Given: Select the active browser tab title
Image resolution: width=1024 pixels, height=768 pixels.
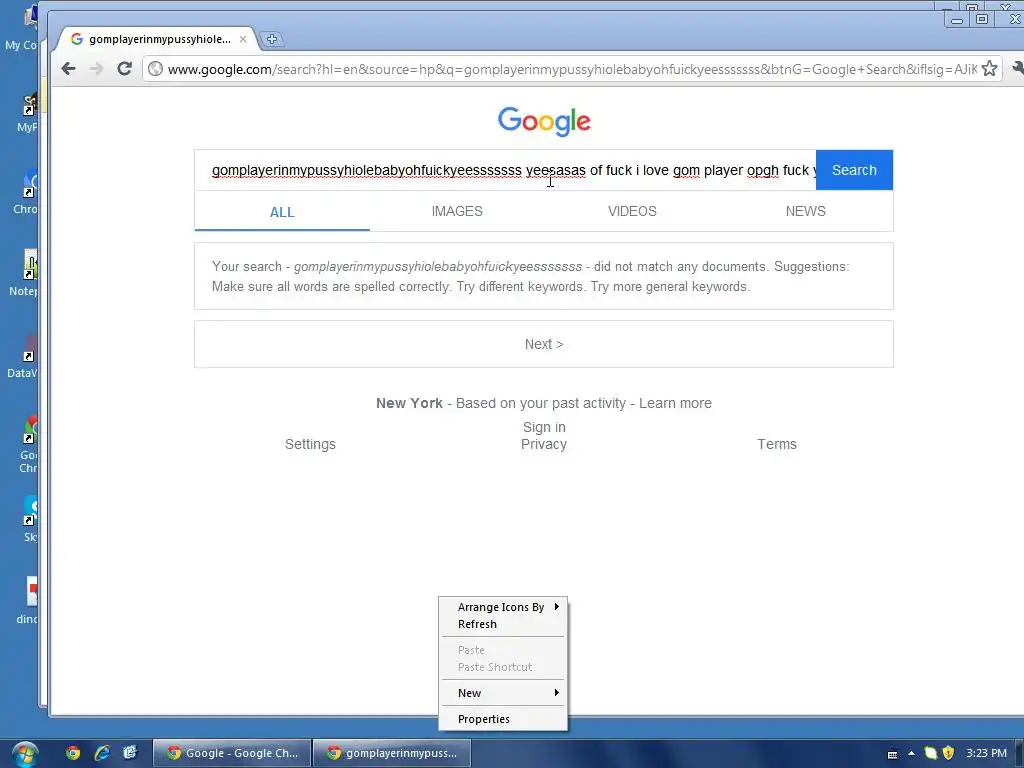Looking at the screenshot, I should pyautogui.click(x=160, y=39).
